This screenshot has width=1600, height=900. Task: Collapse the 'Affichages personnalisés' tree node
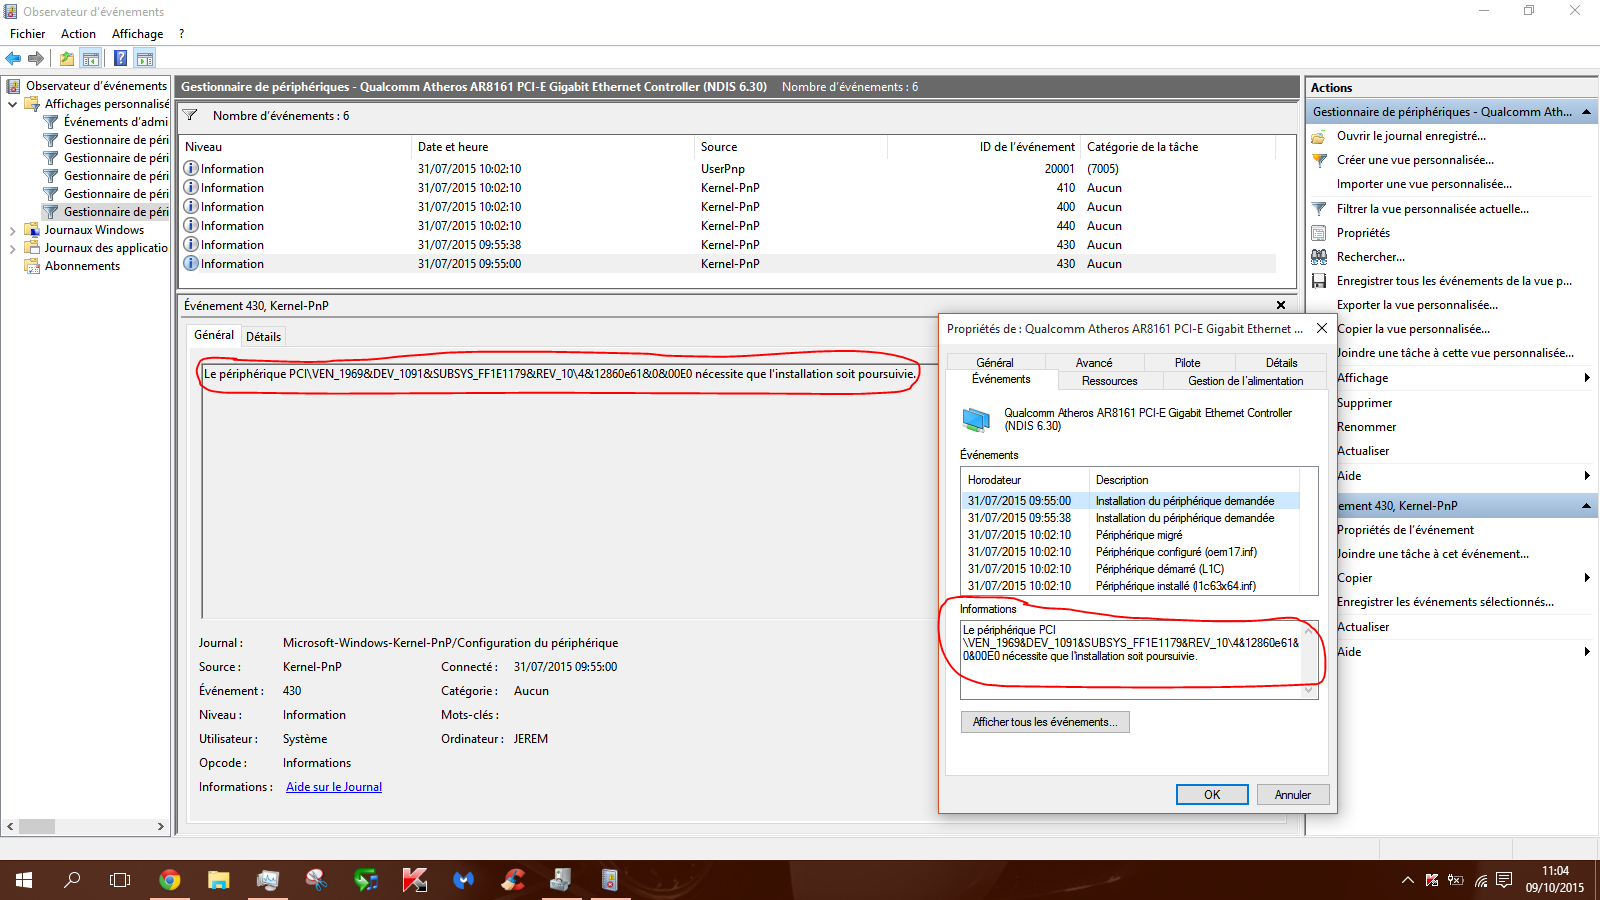point(12,104)
